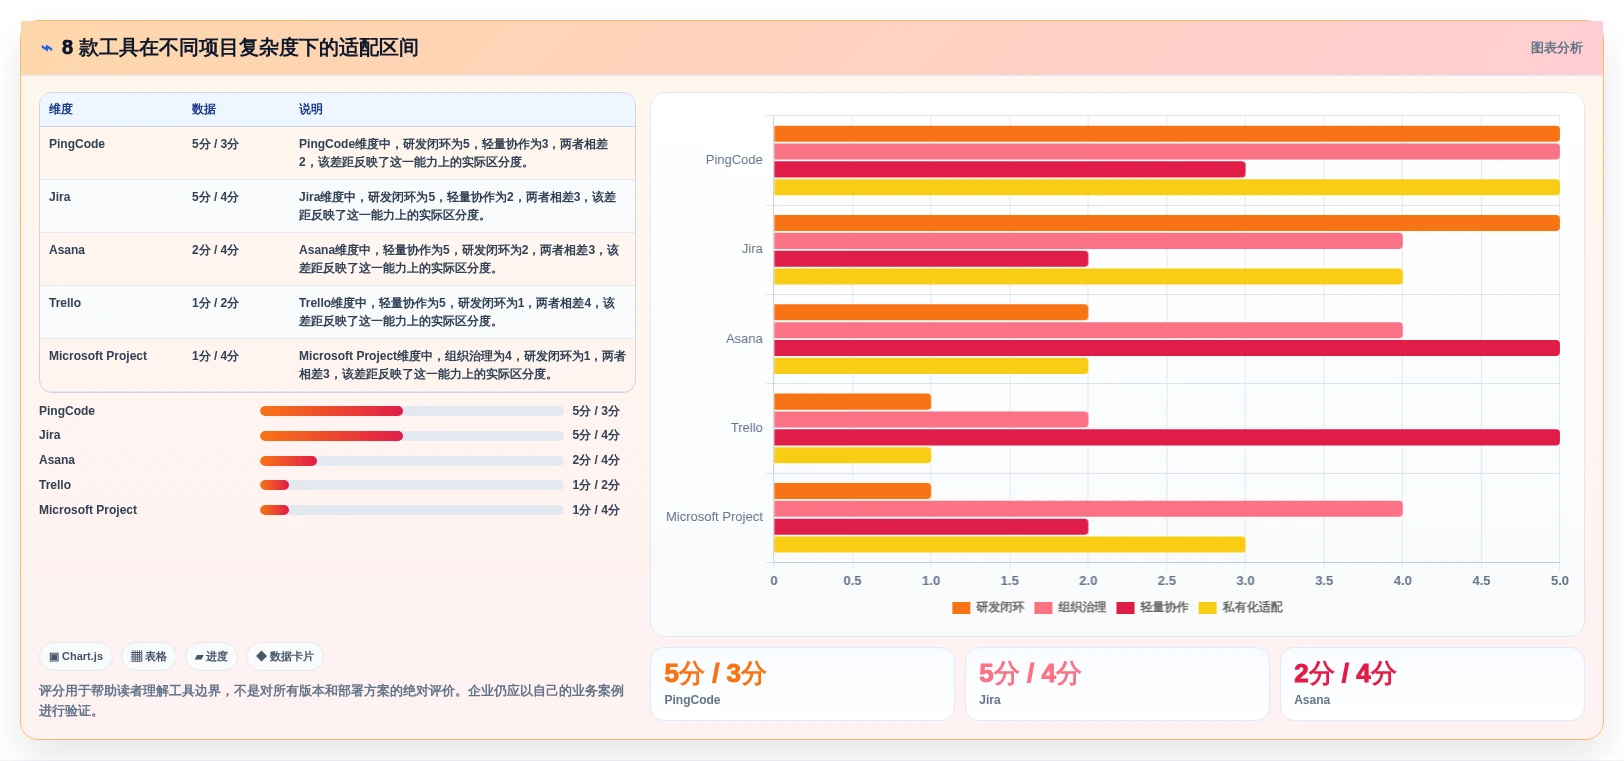Click Asana's red 轻量协作 chart bar
Viewport: 1624px width, 761px height.
tap(1166, 348)
